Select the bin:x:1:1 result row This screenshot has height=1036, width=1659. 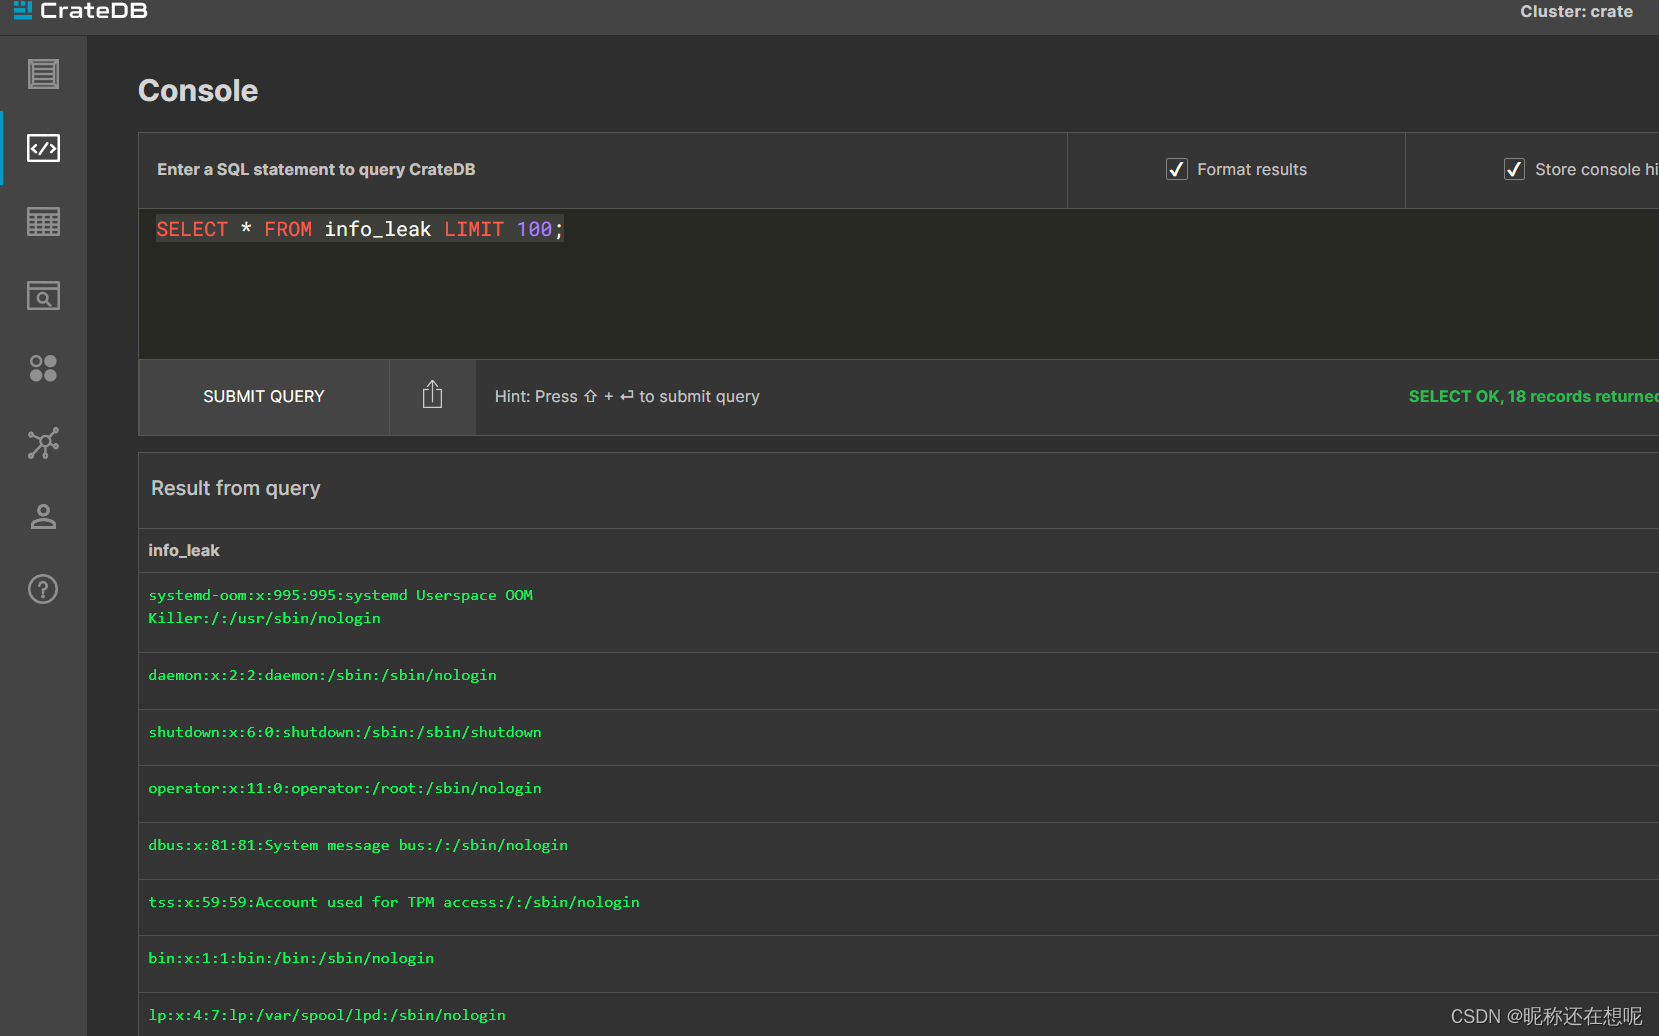click(898, 964)
